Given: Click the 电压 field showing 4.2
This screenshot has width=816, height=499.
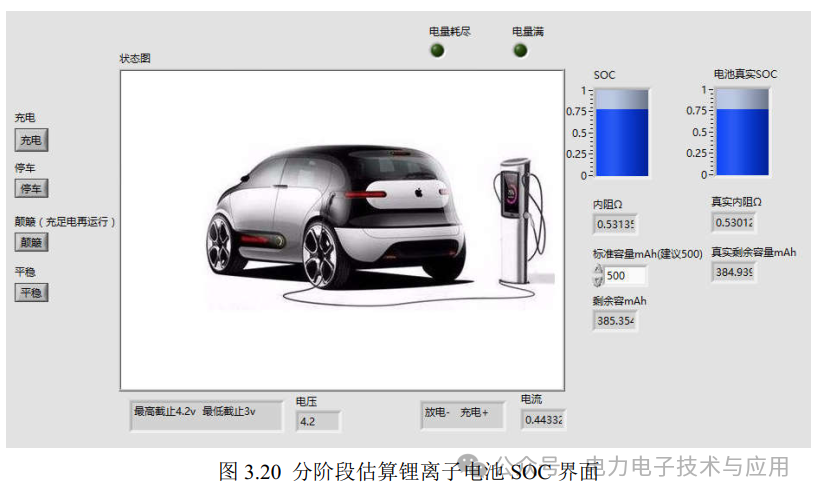Looking at the screenshot, I should point(318,421).
